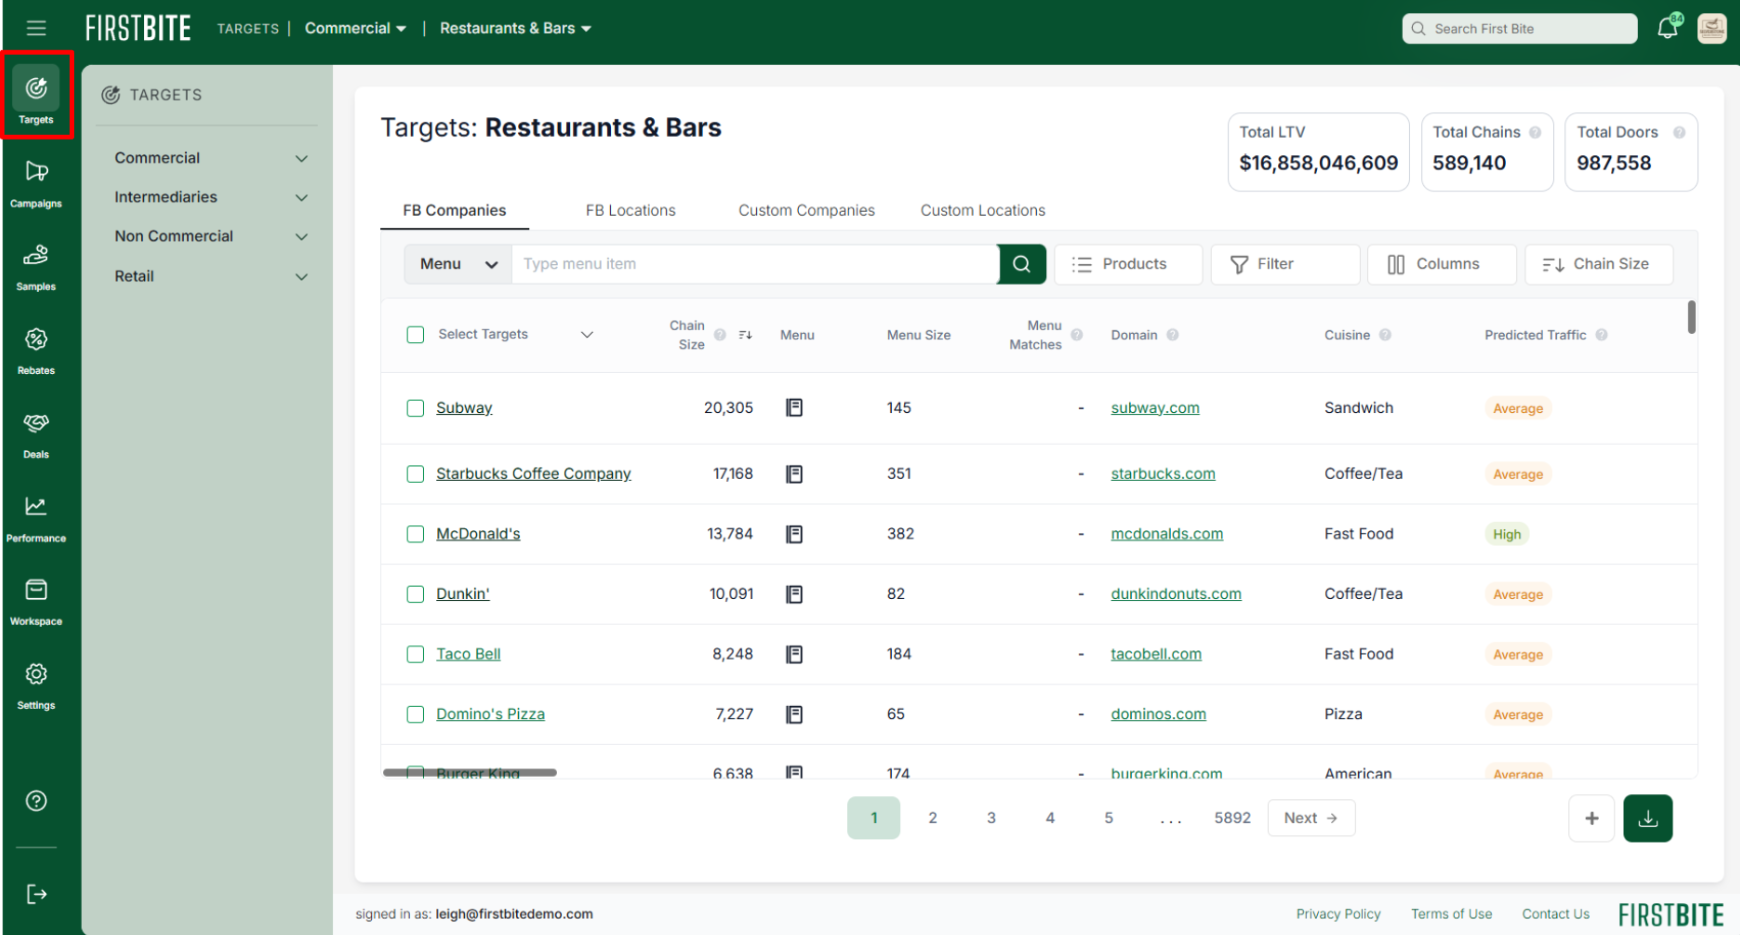Screen dimensions: 1740x935
Task: Open the help question mark icon
Action: point(36,801)
